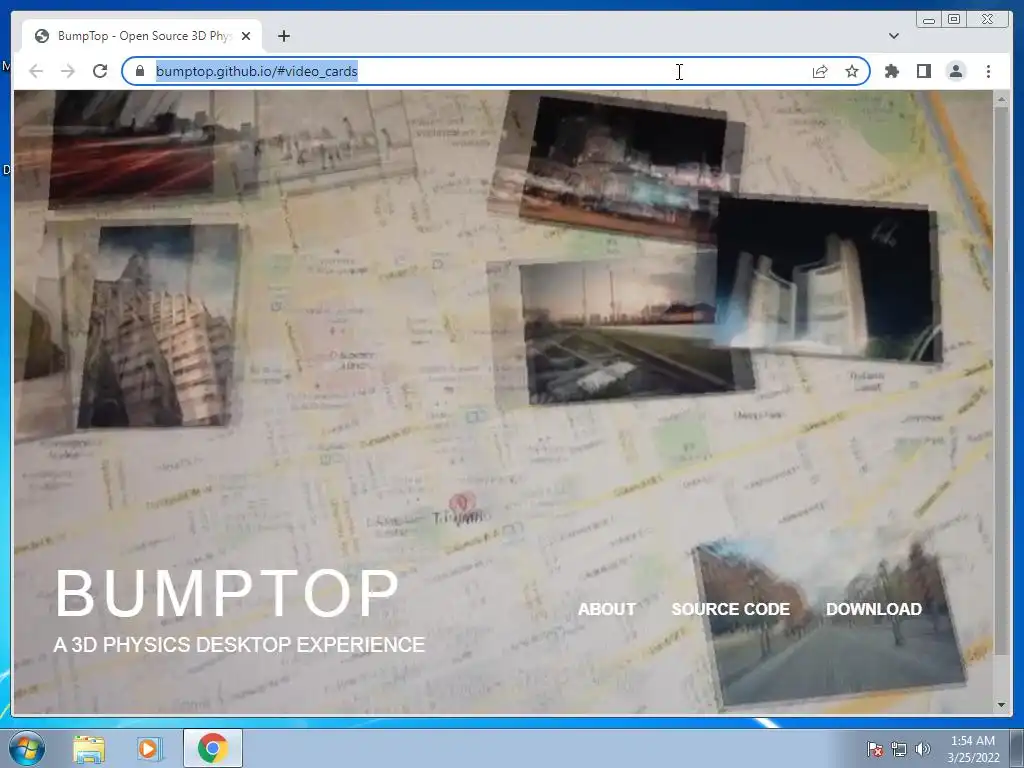Open network icon in system tray
Viewport: 1024px width, 768px height.
coord(899,749)
